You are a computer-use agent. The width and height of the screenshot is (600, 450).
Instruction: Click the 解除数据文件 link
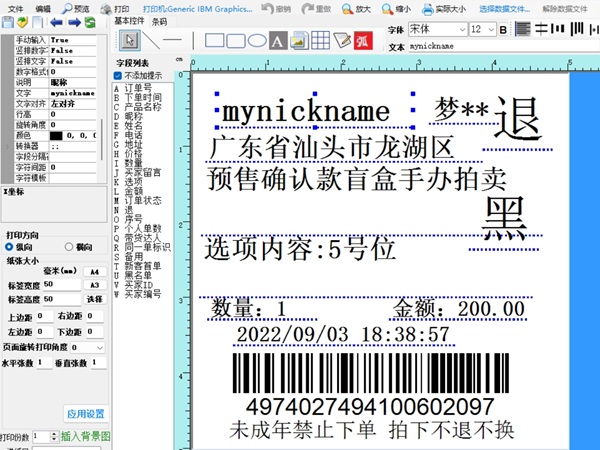[565, 8]
